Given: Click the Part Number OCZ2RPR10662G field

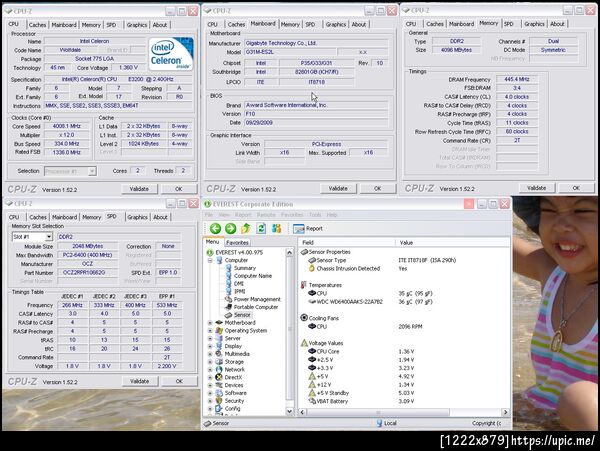Looking at the screenshot, I should click(88, 272).
